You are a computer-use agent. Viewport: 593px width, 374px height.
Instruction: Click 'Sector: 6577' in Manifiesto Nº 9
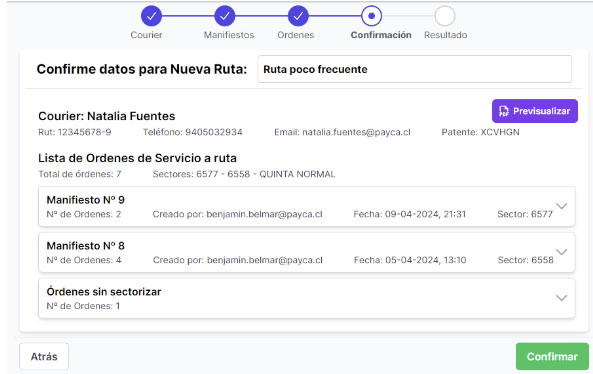pyautogui.click(x=525, y=214)
